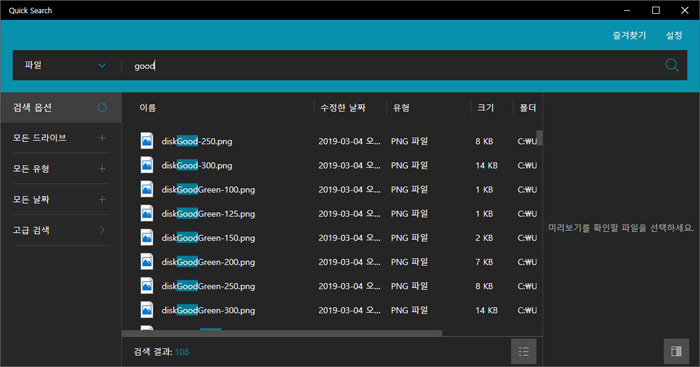Maximize the Quick Search window
Screen dimensions: 700x367
(656, 10)
